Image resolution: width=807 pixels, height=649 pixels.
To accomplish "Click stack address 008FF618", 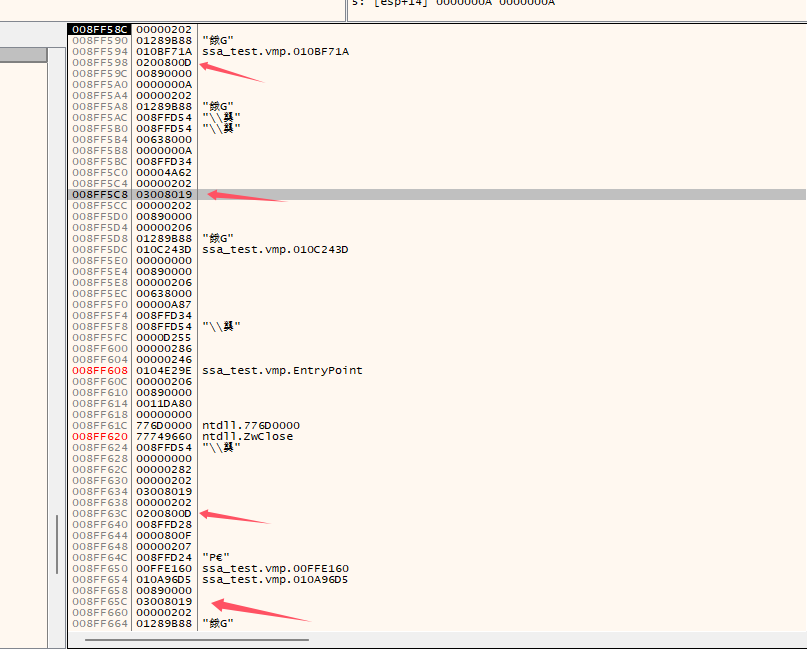I will tap(99, 414).
